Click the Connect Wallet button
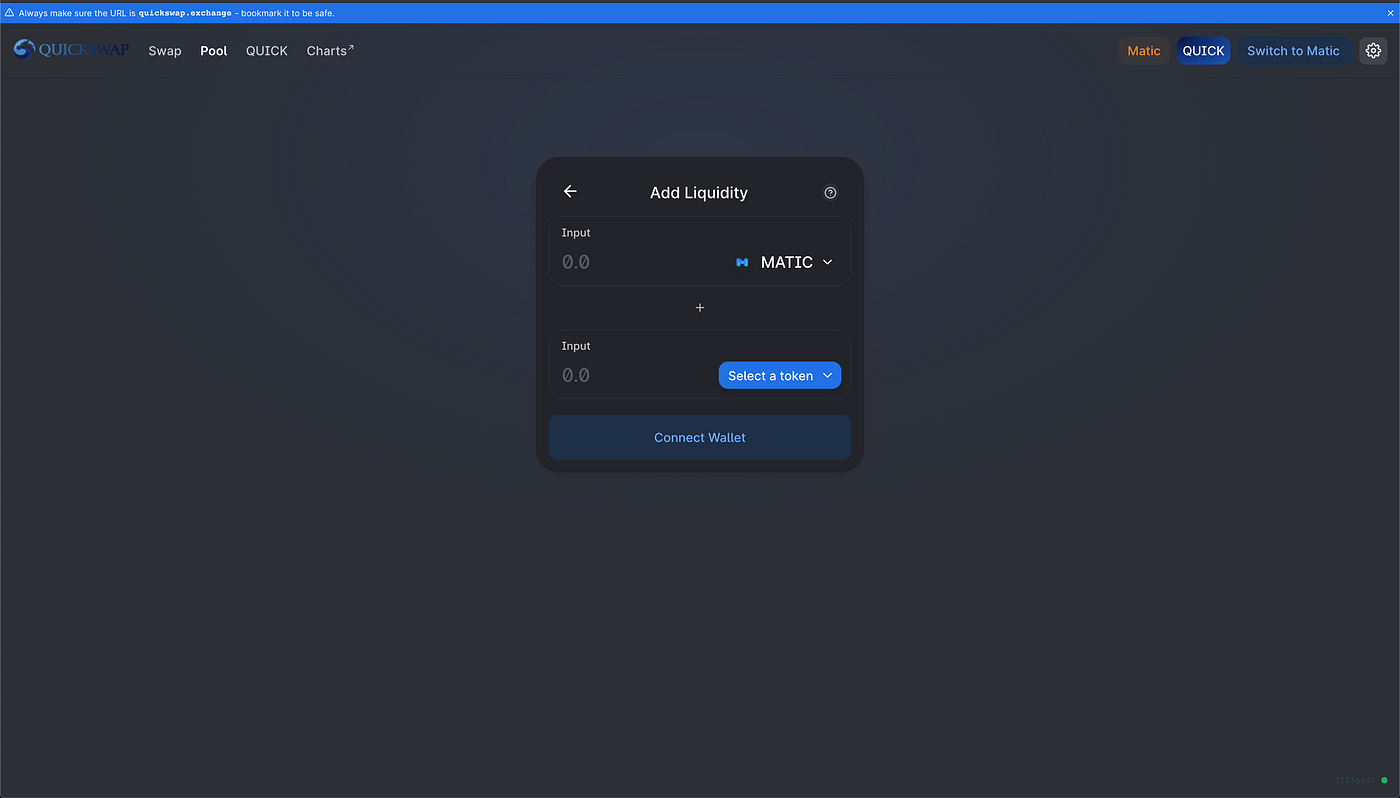 [700, 437]
